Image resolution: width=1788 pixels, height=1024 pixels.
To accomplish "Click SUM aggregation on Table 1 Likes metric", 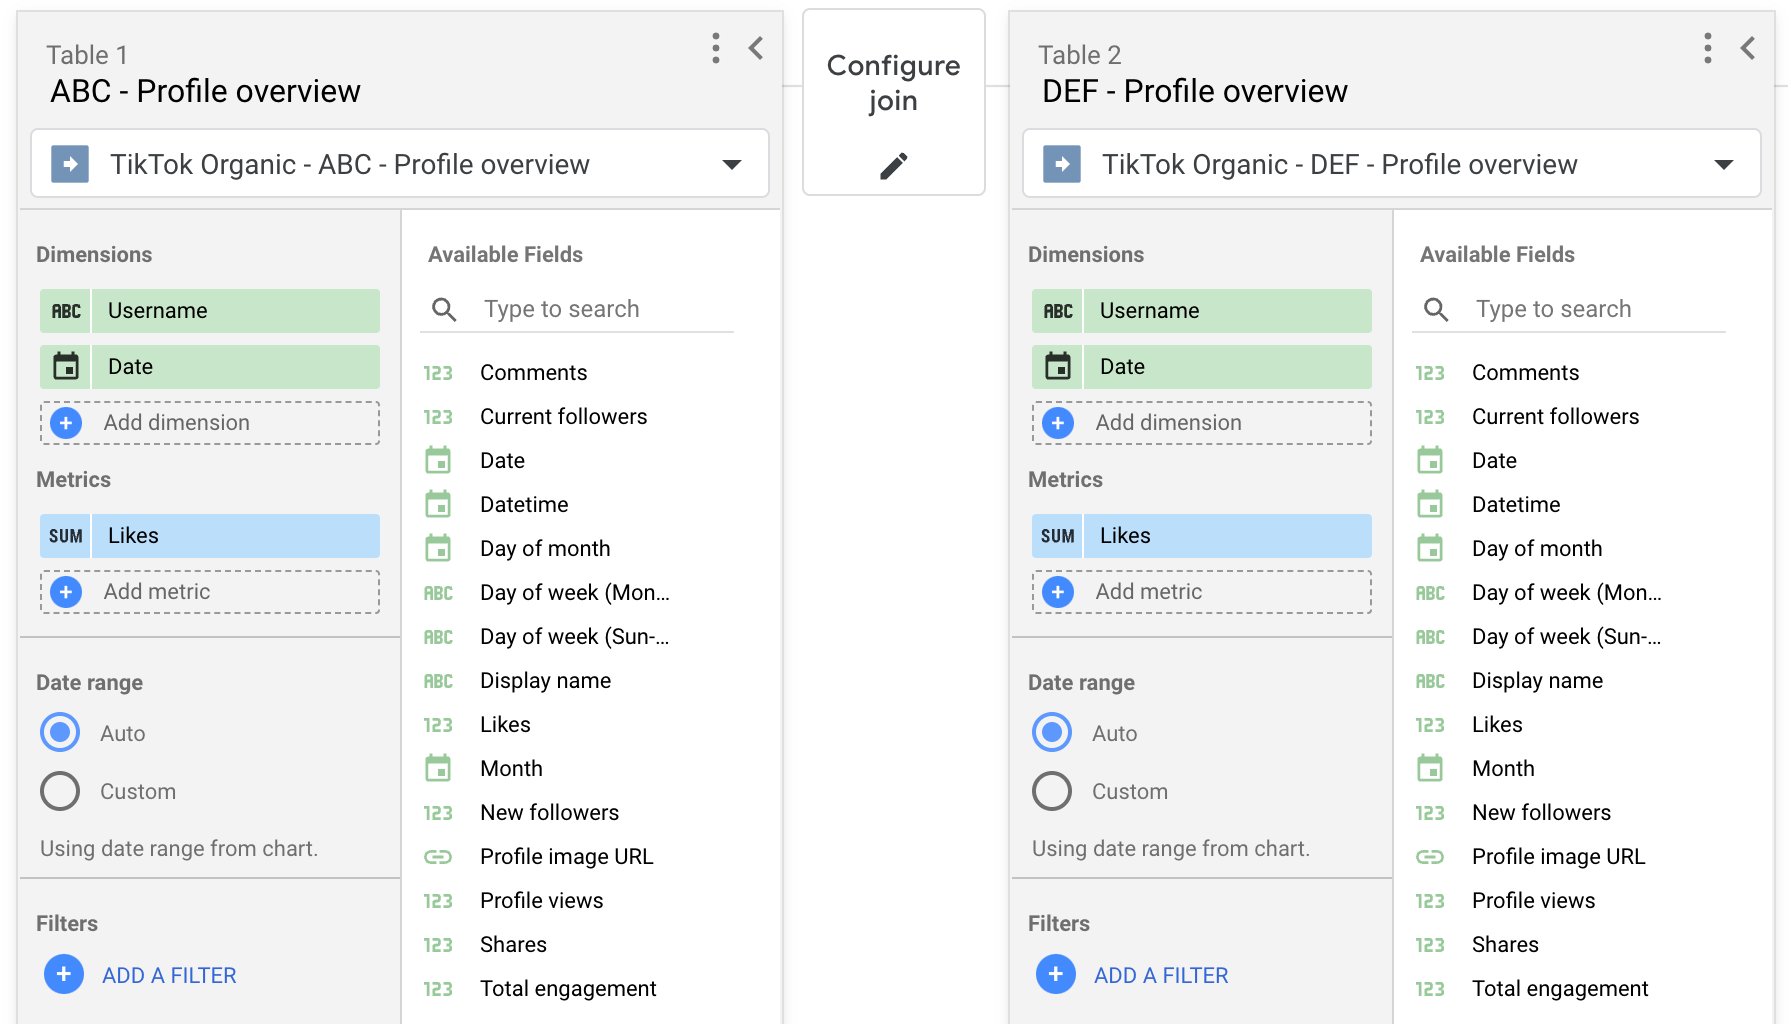I will point(66,536).
